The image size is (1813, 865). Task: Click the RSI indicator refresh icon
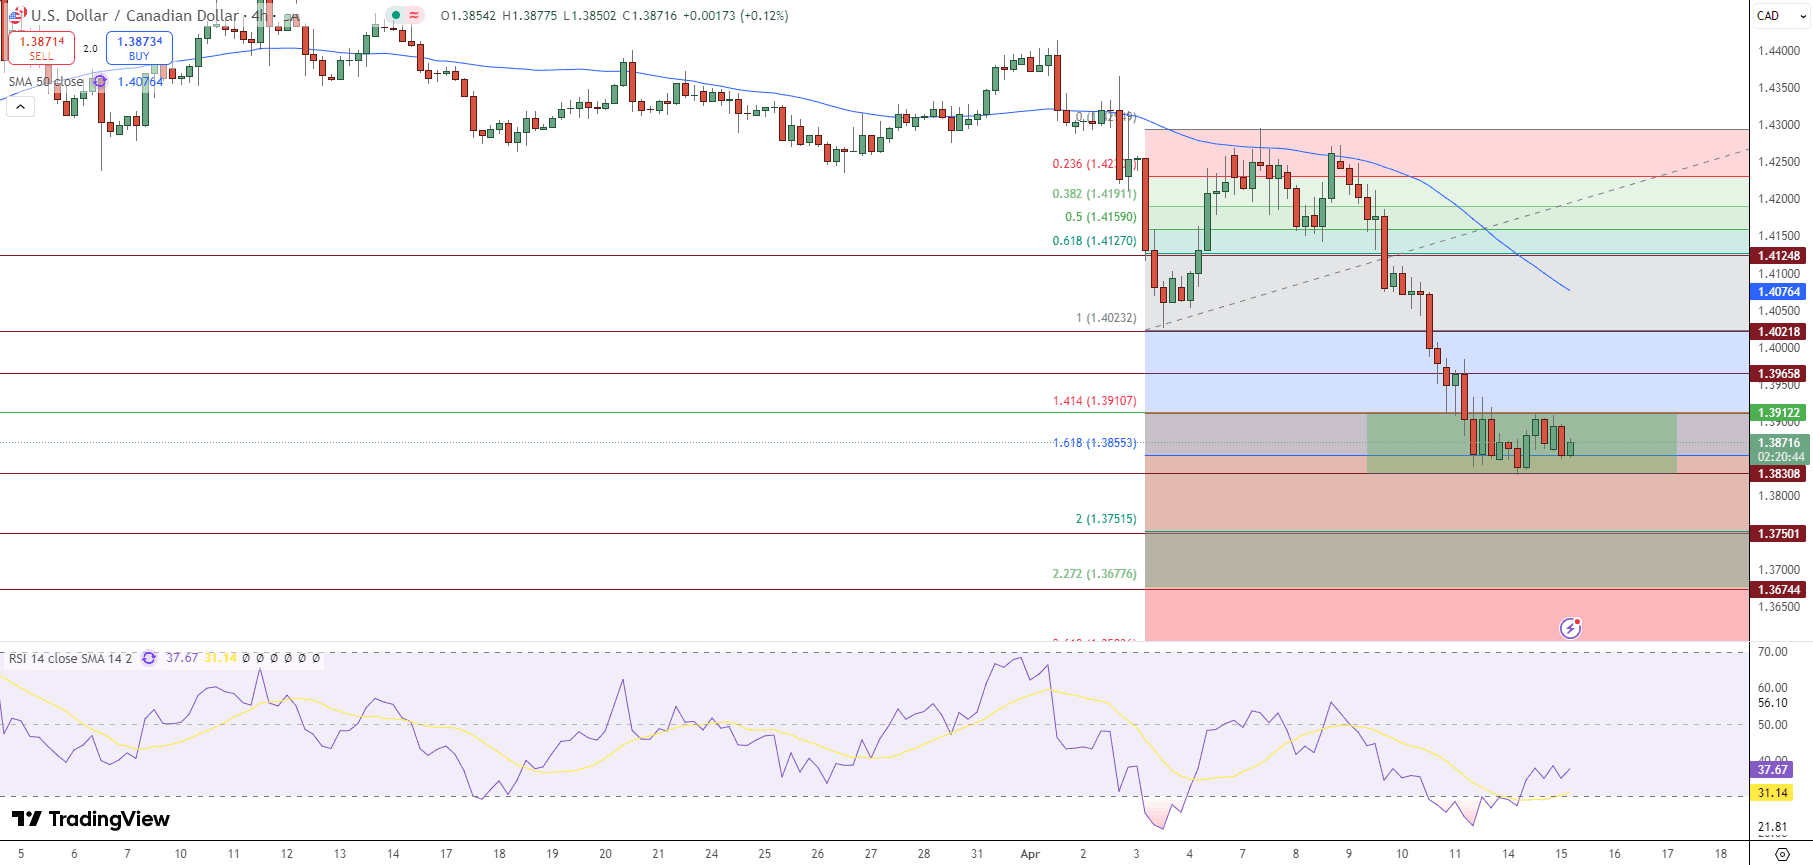click(149, 658)
